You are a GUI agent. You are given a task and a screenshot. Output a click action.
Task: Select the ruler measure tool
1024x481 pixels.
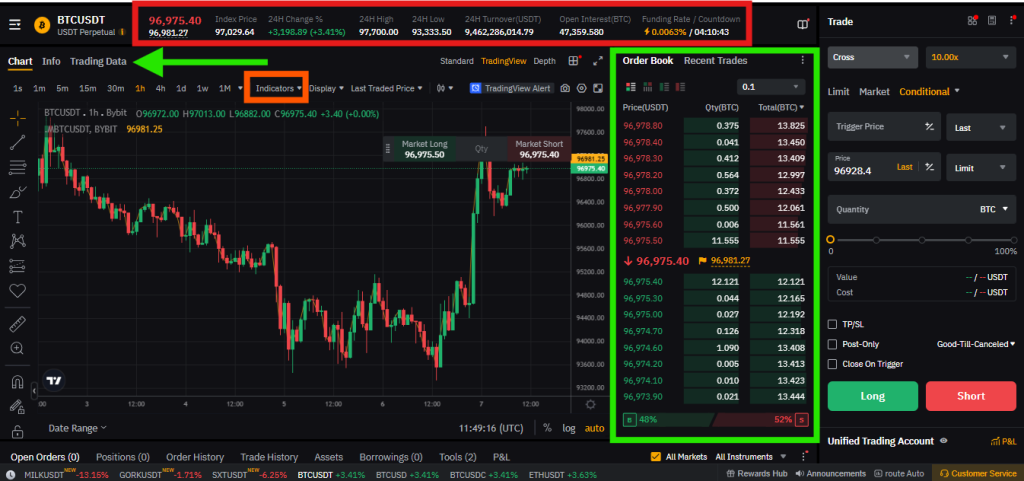click(x=18, y=324)
